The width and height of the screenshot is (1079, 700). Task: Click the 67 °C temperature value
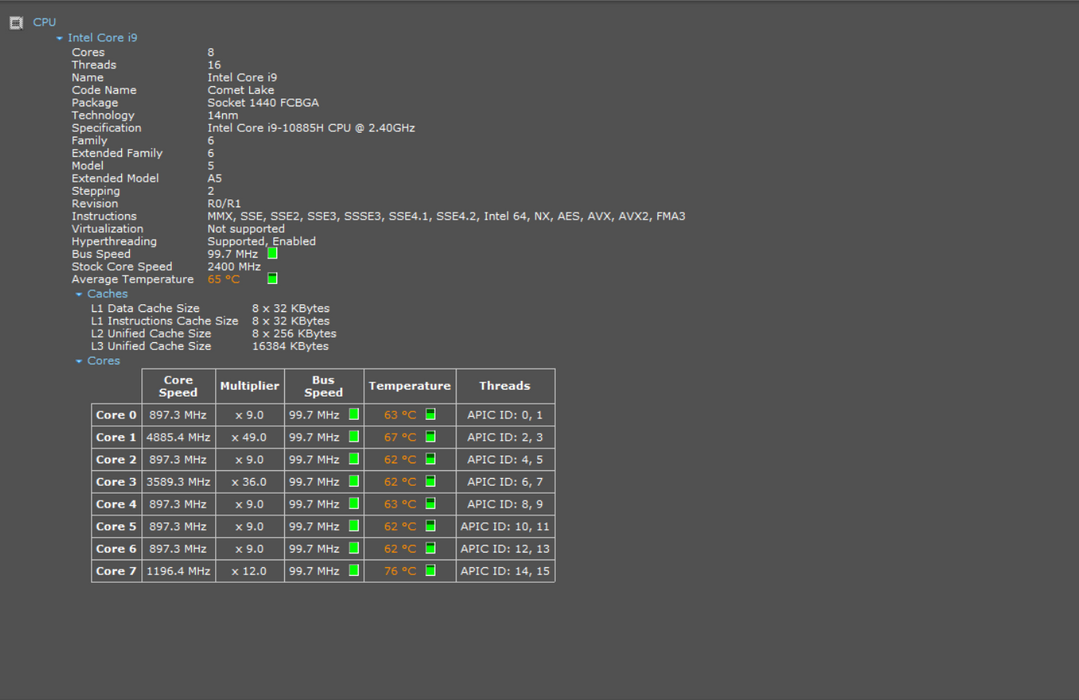pyautogui.click(x=400, y=437)
